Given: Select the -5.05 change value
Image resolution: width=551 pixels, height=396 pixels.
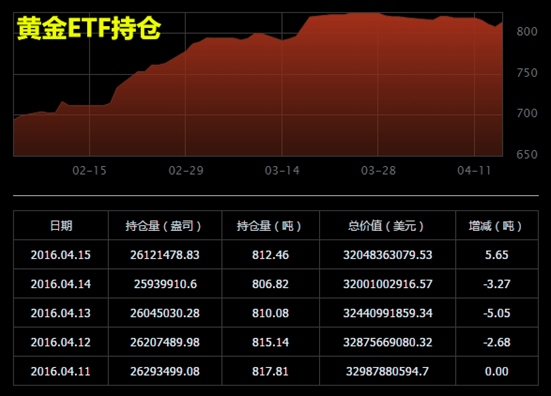Looking at the screenshot, I should click(497, 313).
